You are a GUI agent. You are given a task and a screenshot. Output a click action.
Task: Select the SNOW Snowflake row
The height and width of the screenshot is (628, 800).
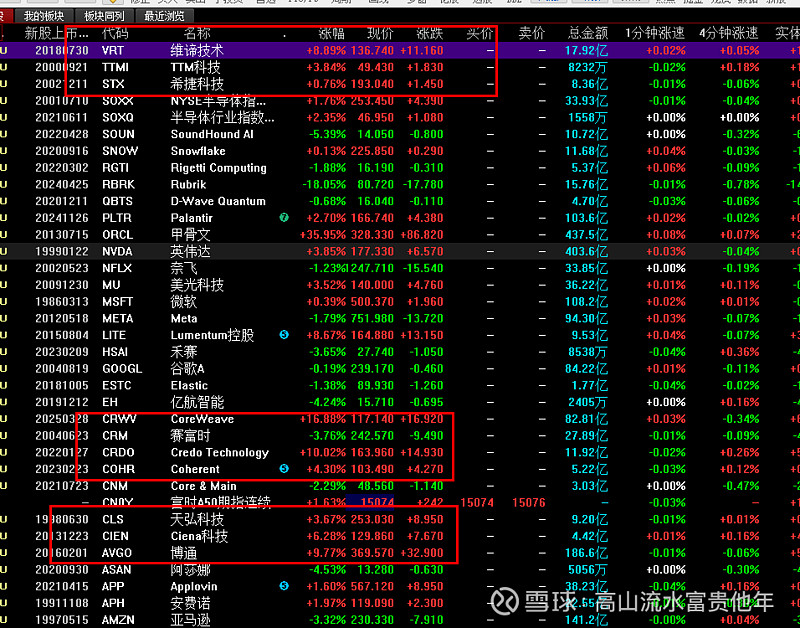click(400, 151)
